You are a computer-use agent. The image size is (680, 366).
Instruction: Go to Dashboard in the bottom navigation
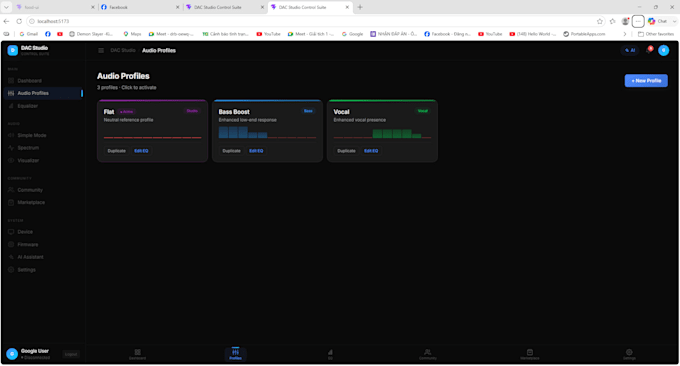[x=137, y=354]
